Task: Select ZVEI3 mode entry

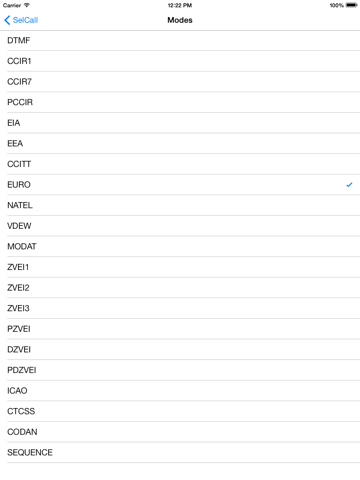Action: [180, 308]
